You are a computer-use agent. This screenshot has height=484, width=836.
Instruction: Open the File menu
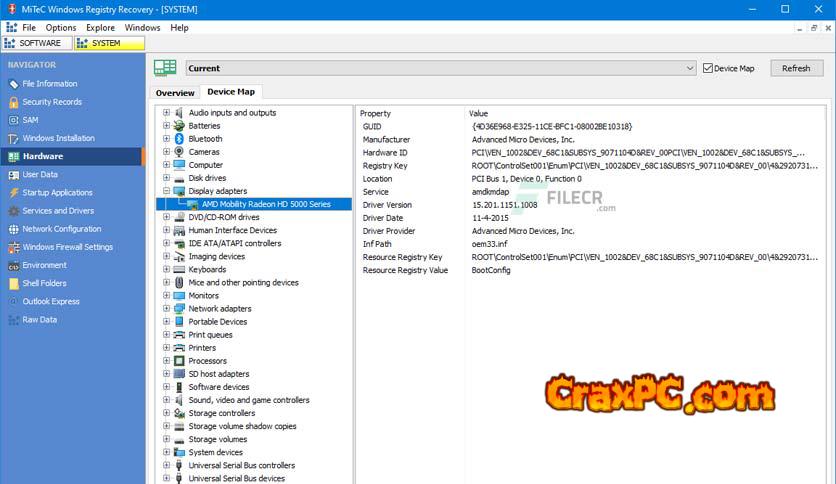click(29, 28)
